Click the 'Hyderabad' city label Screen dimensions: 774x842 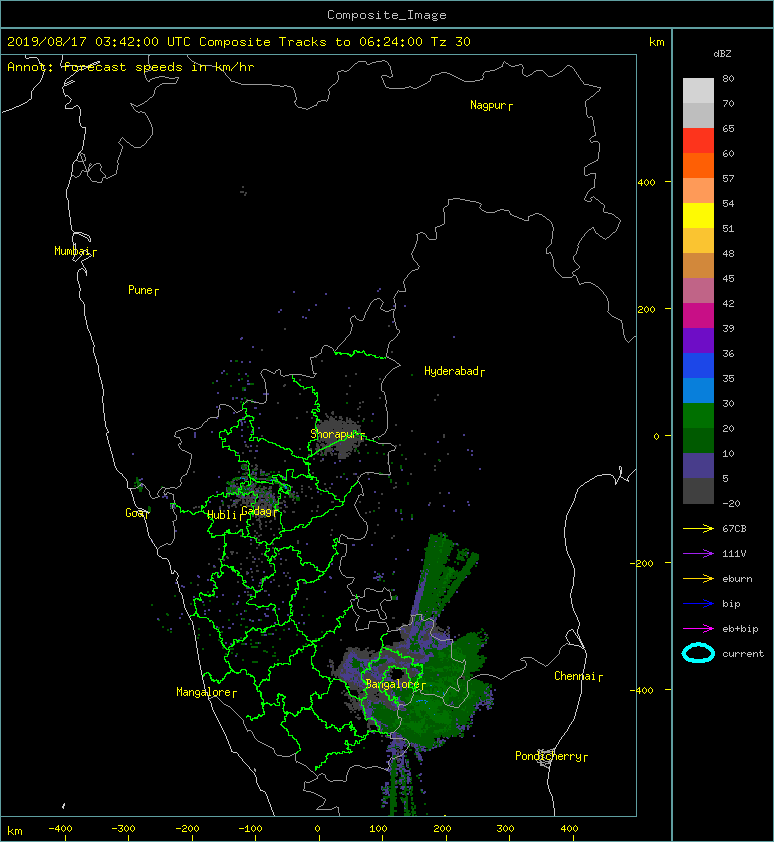454,371
